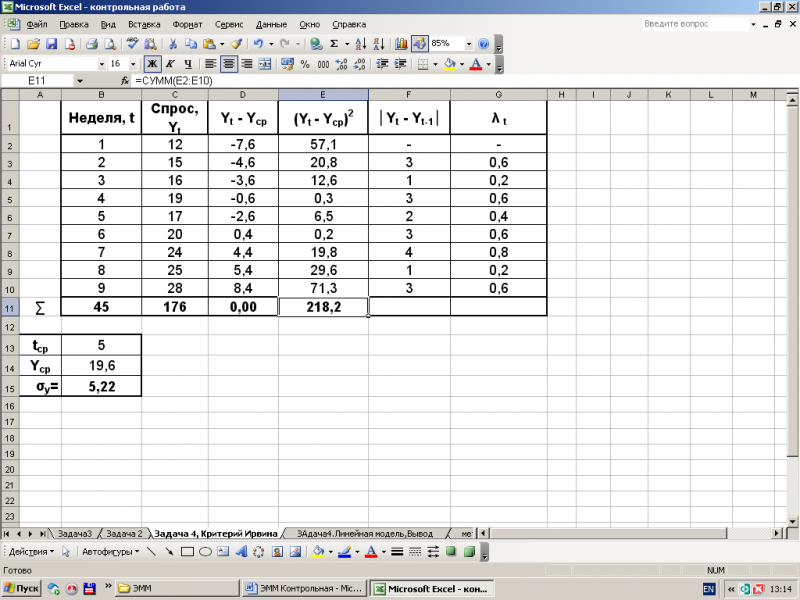Open the Вставка menu
Screen dimensions: 800x600
144,24
